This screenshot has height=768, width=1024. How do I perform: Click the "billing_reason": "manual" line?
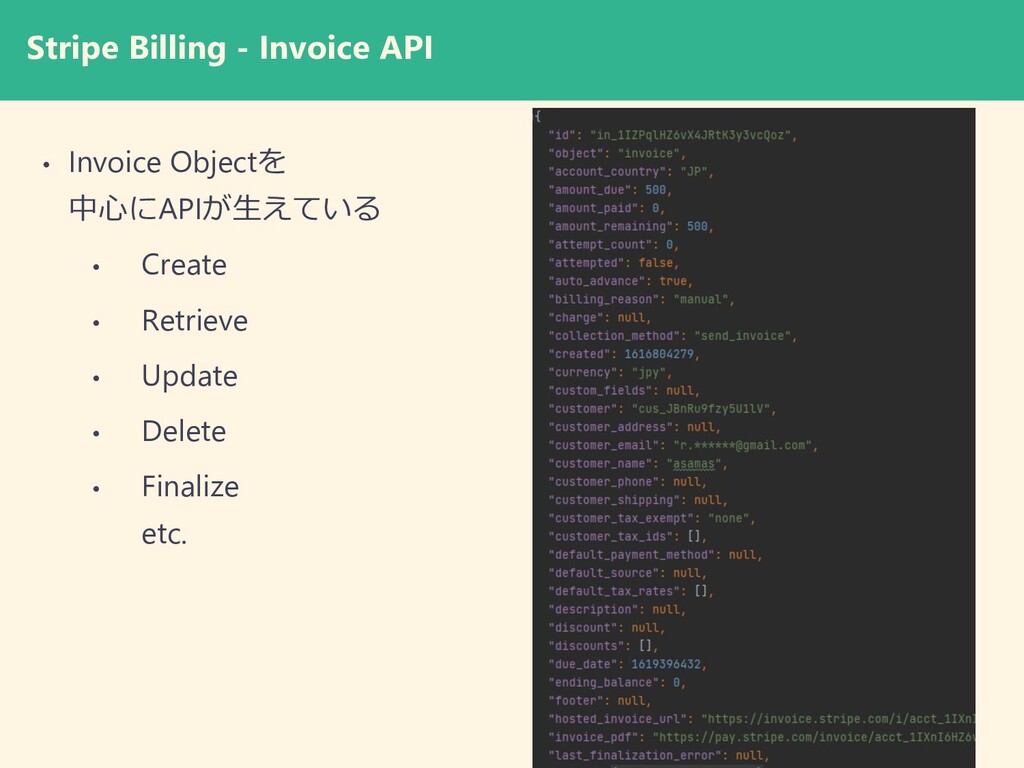pyautogui.click(x=641, y=300)
